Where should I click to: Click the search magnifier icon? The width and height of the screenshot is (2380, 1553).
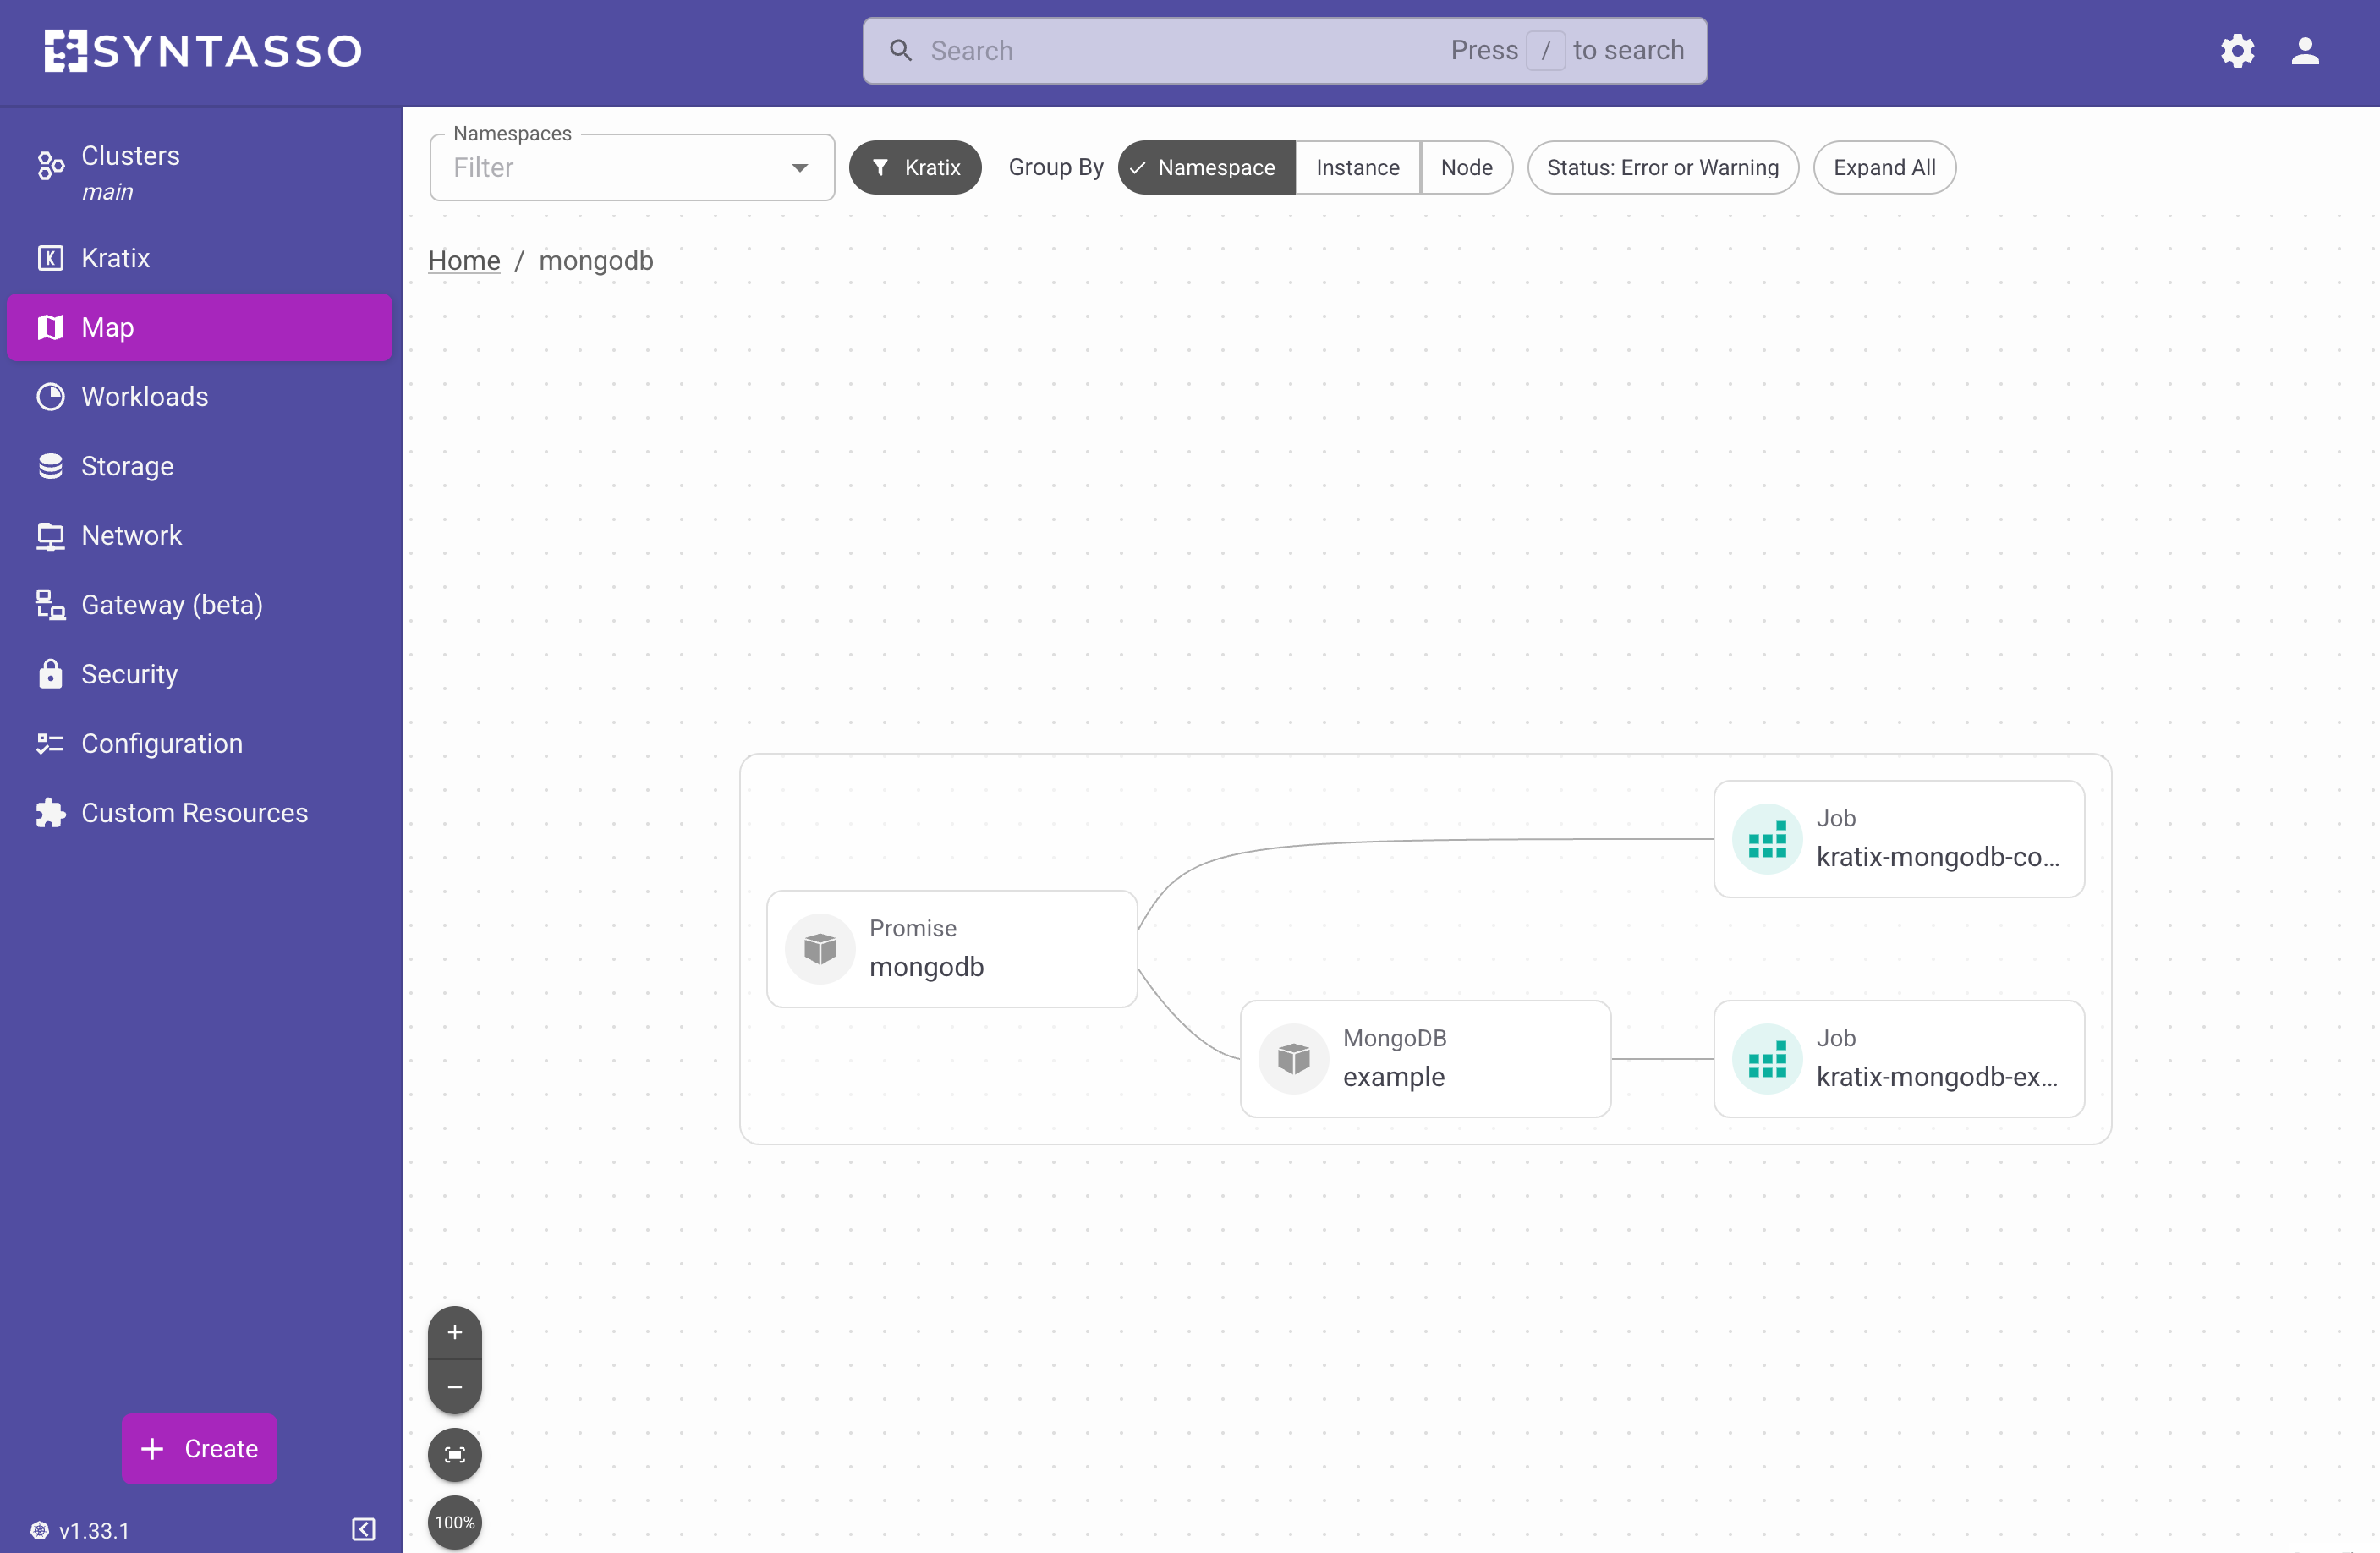point(900,50)
